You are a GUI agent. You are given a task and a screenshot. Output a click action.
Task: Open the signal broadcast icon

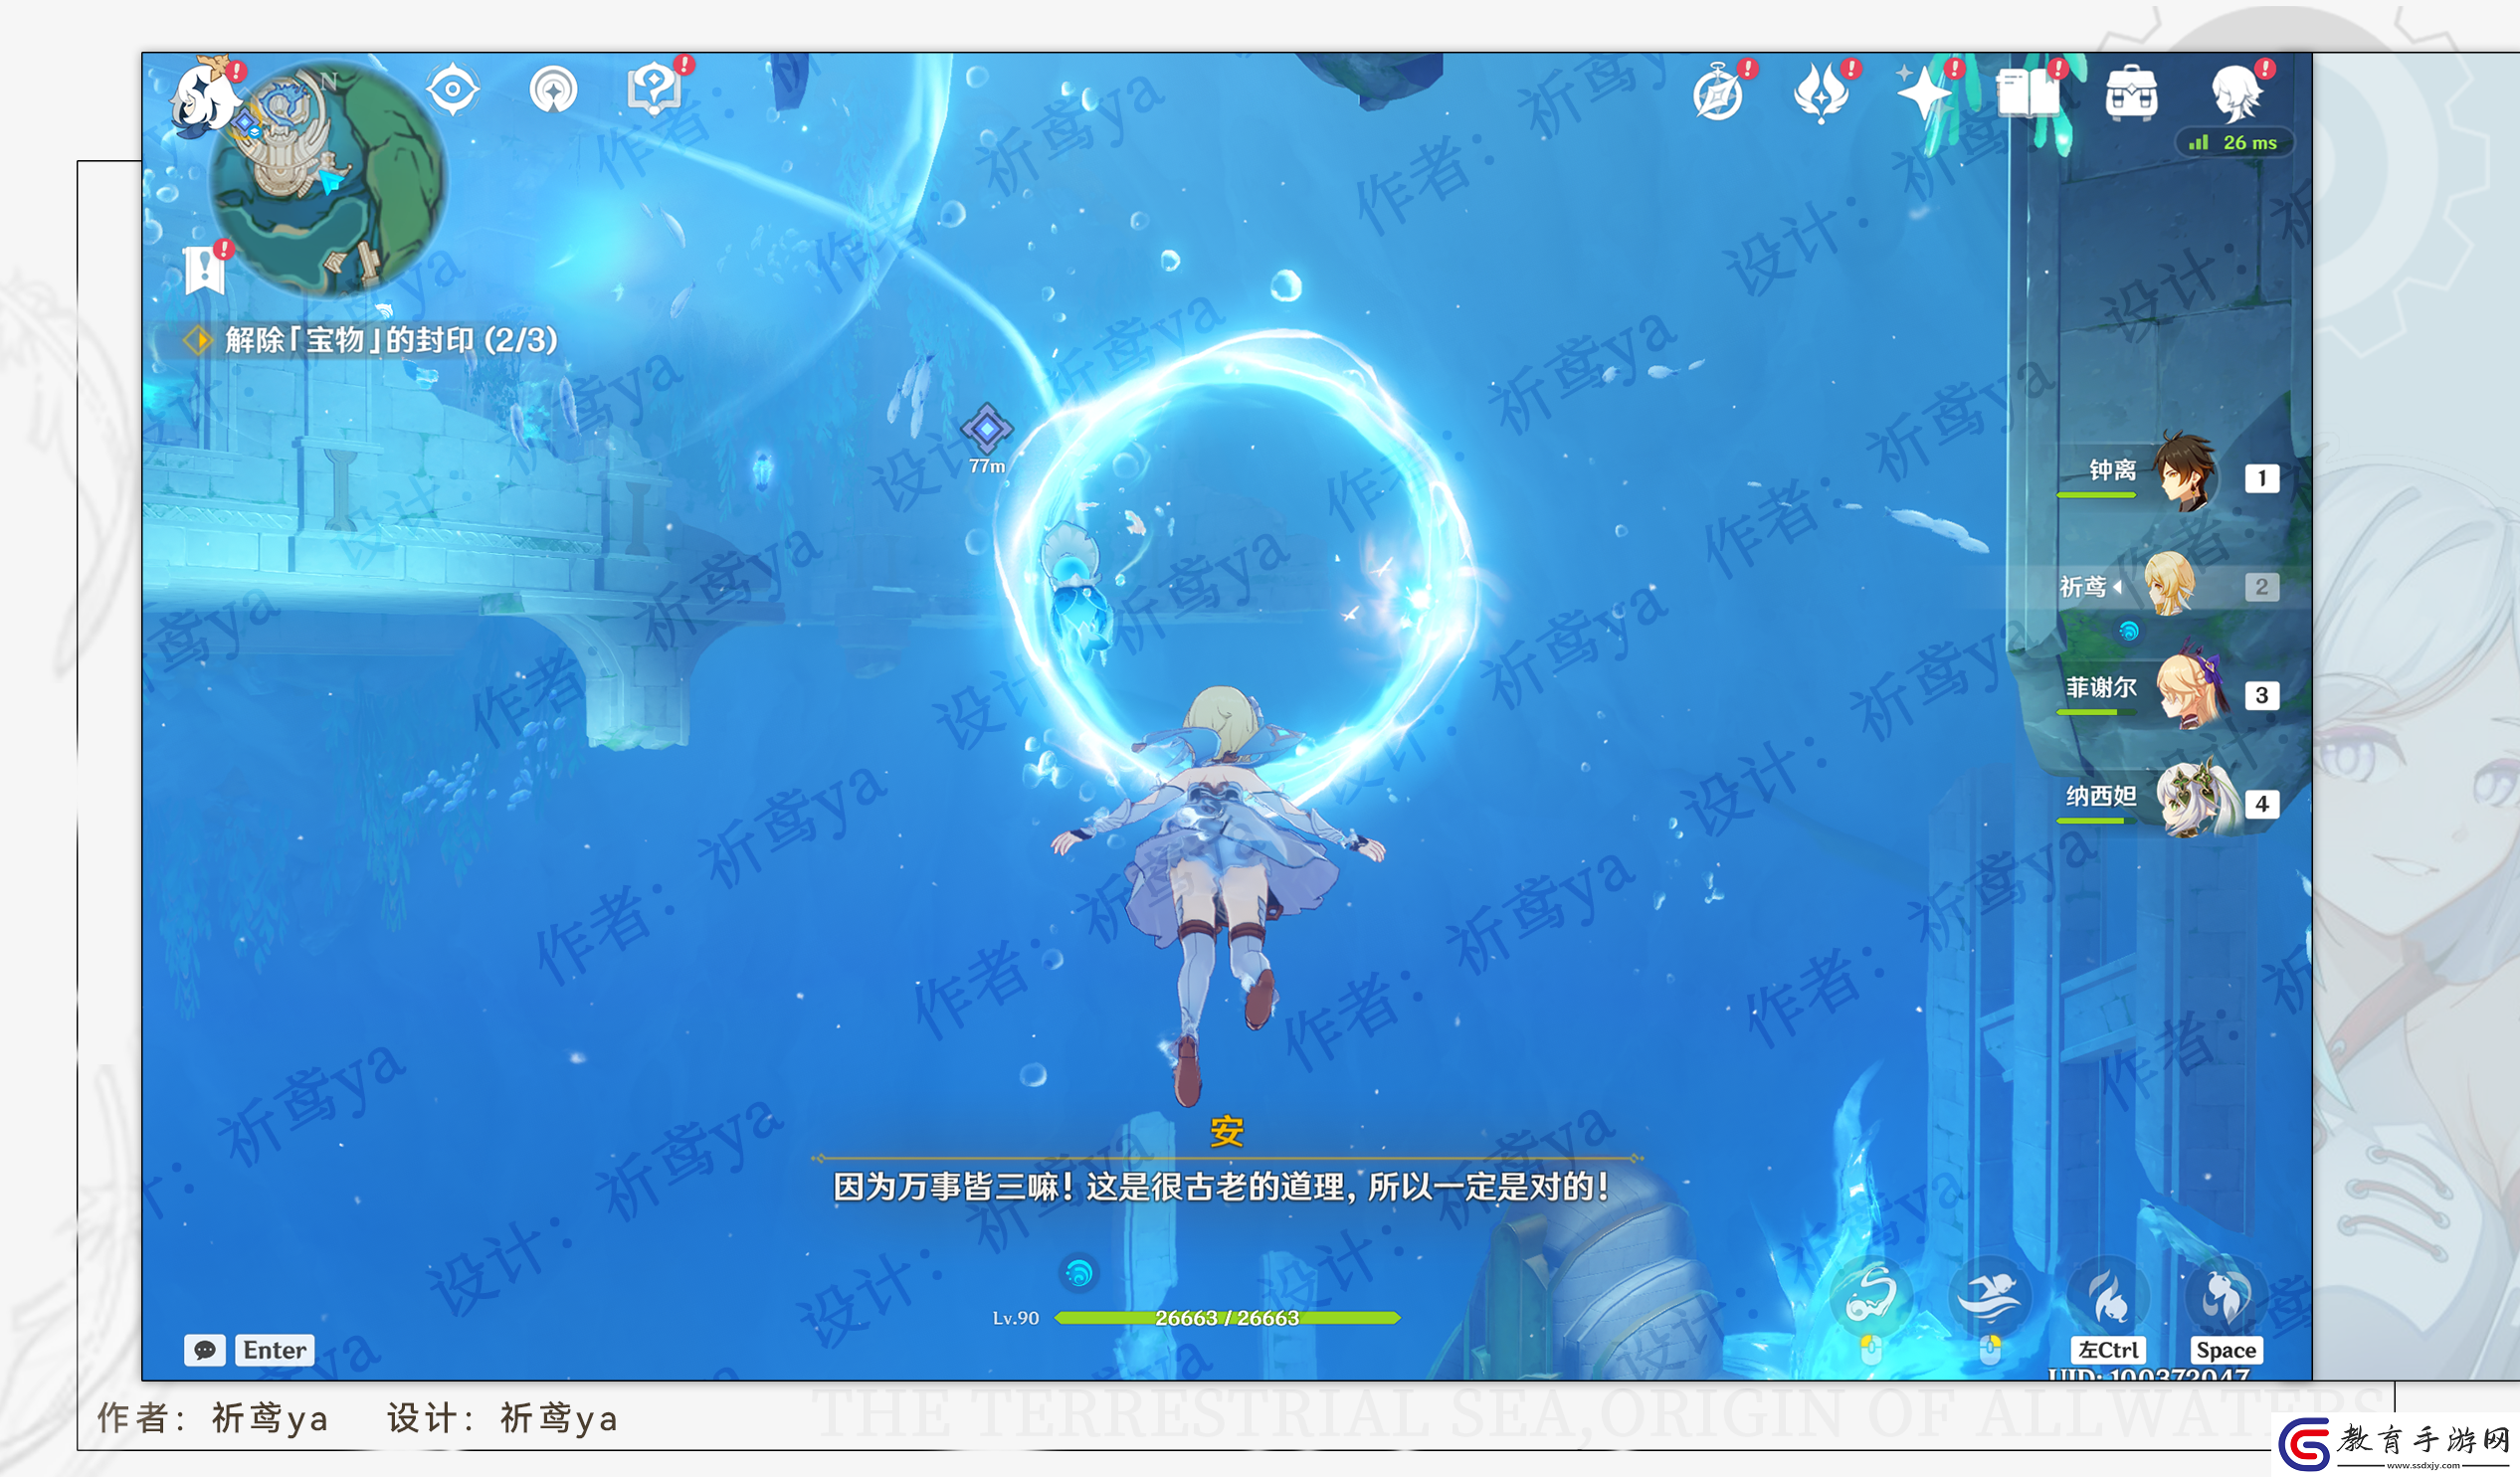(x=554, y=90)
